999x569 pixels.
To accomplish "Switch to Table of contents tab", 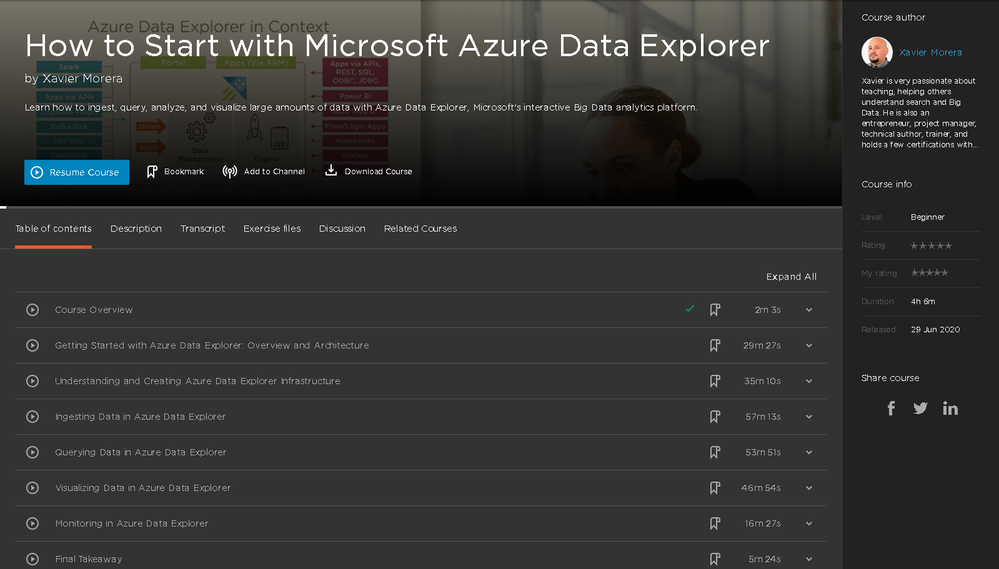I will pyautogui.click(x=54, y=228).
